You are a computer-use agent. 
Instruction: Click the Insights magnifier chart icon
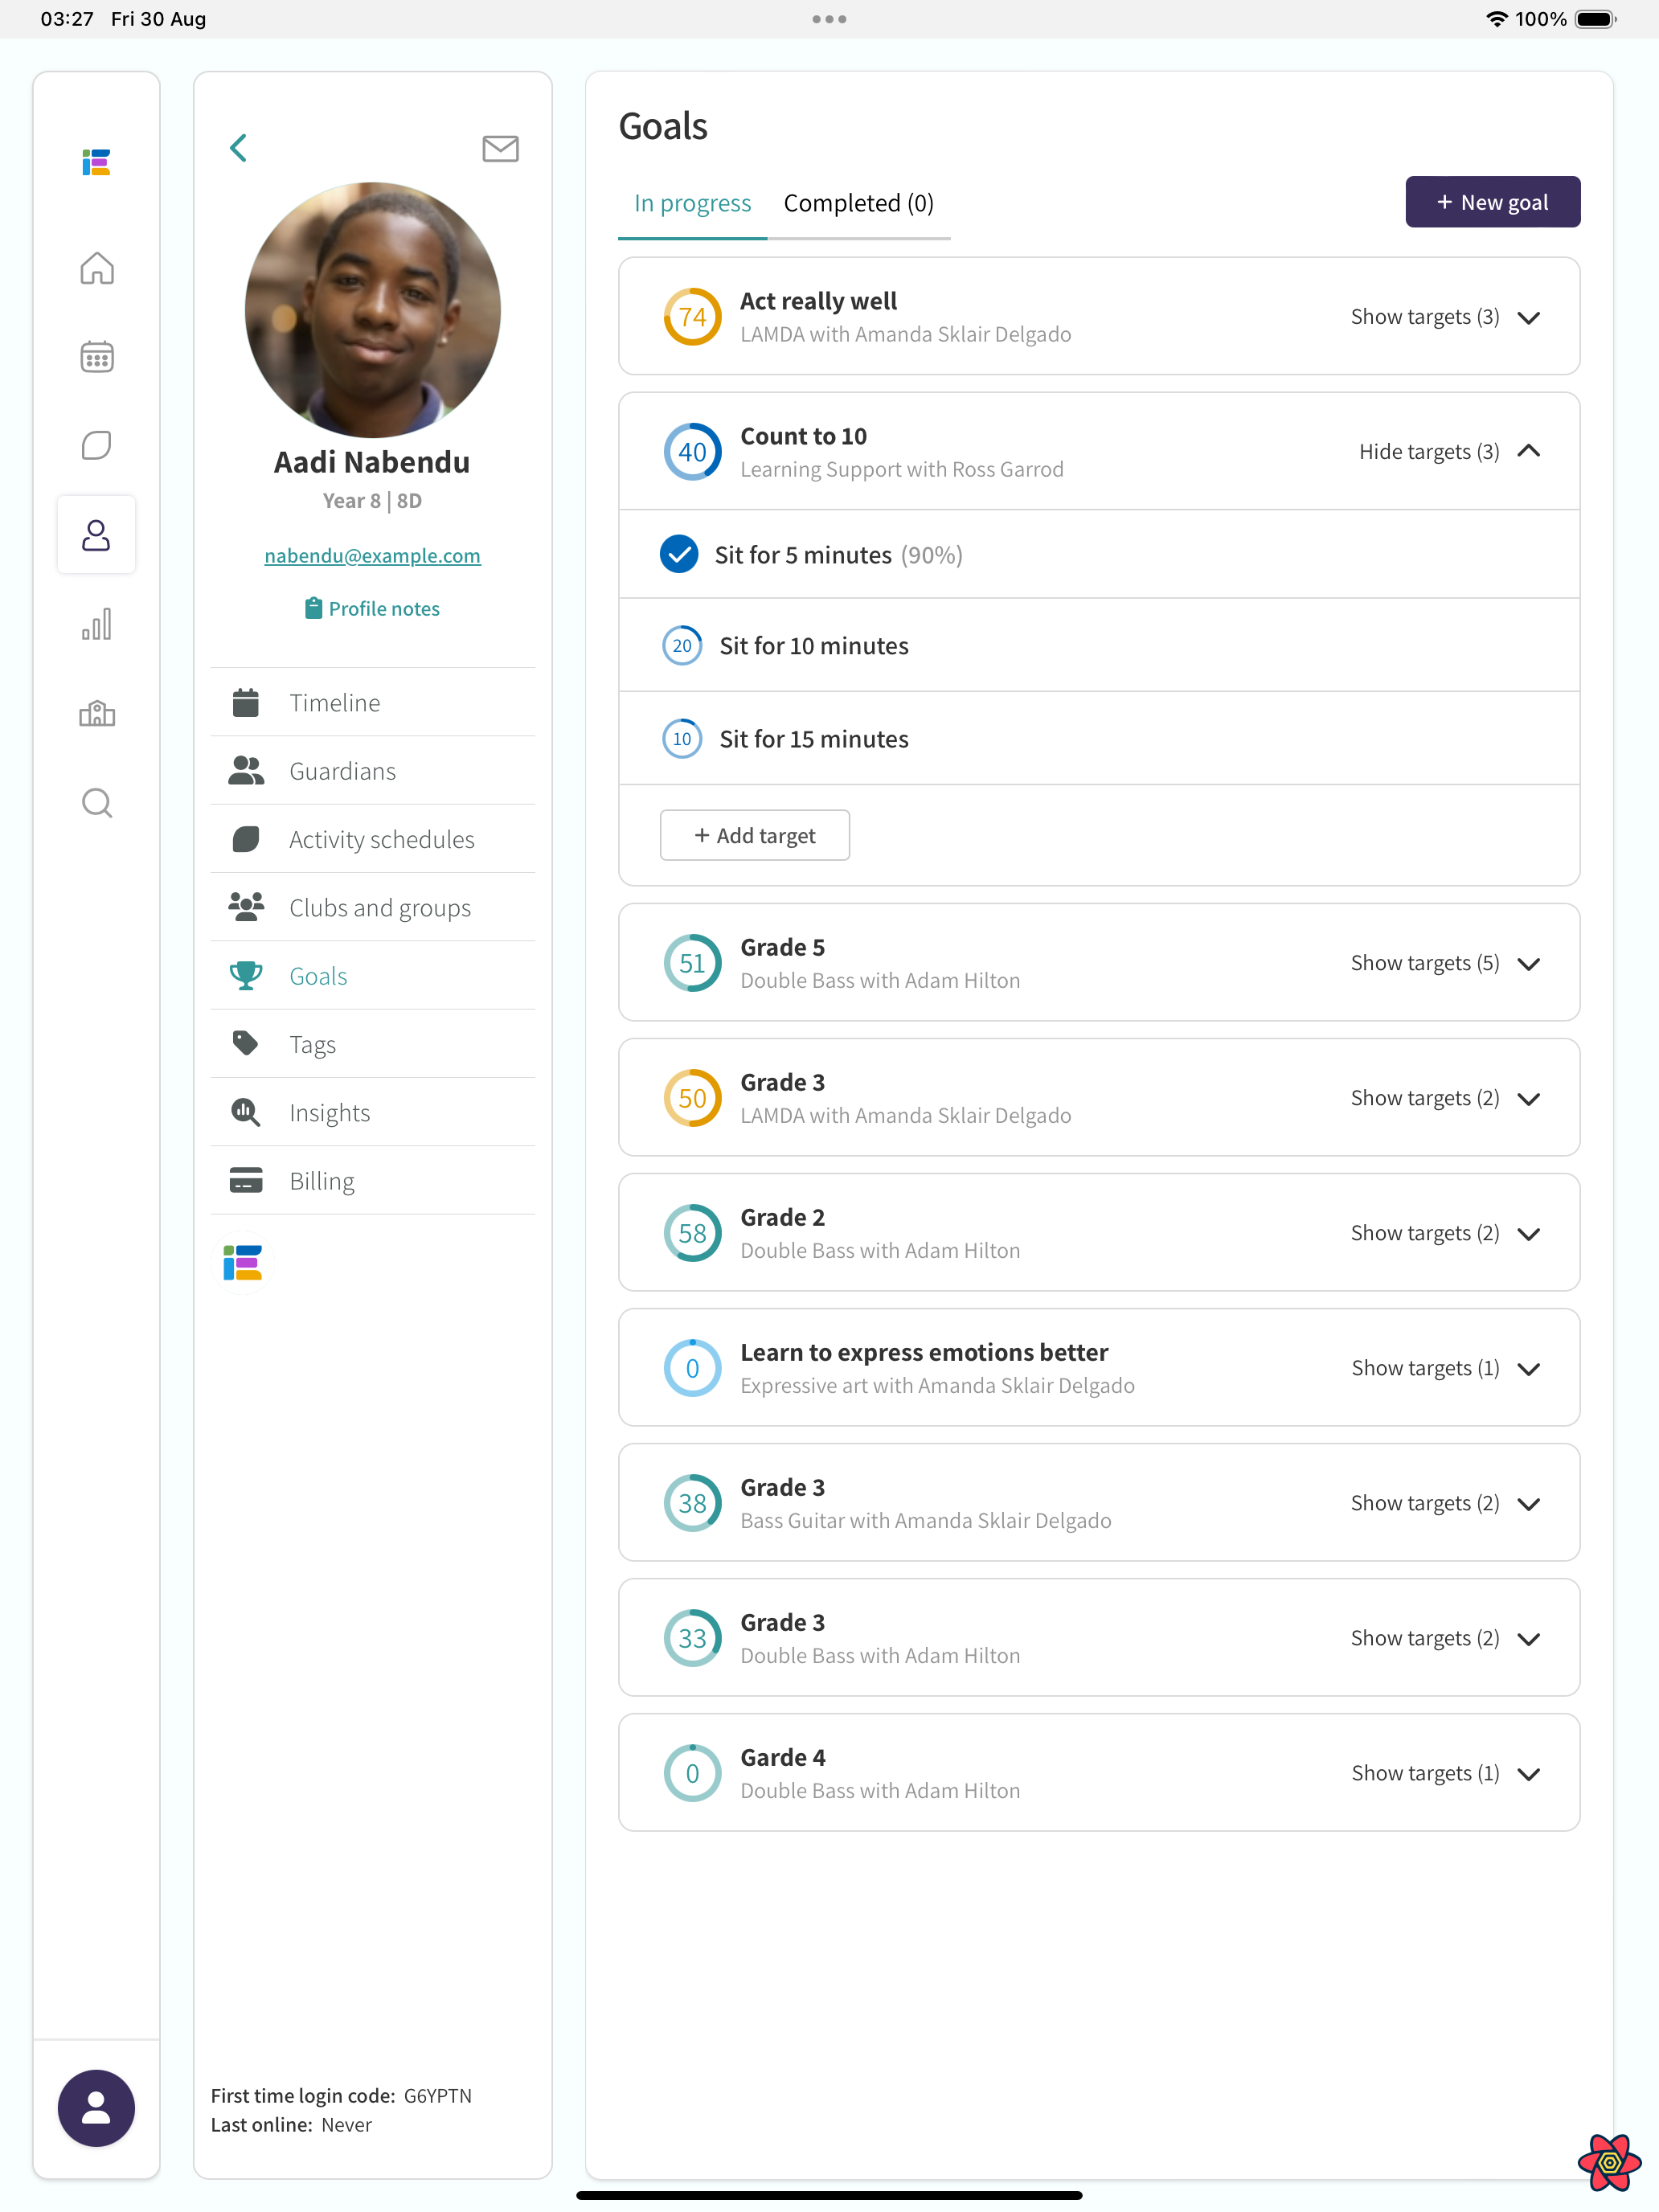[x=246, y=1112]
